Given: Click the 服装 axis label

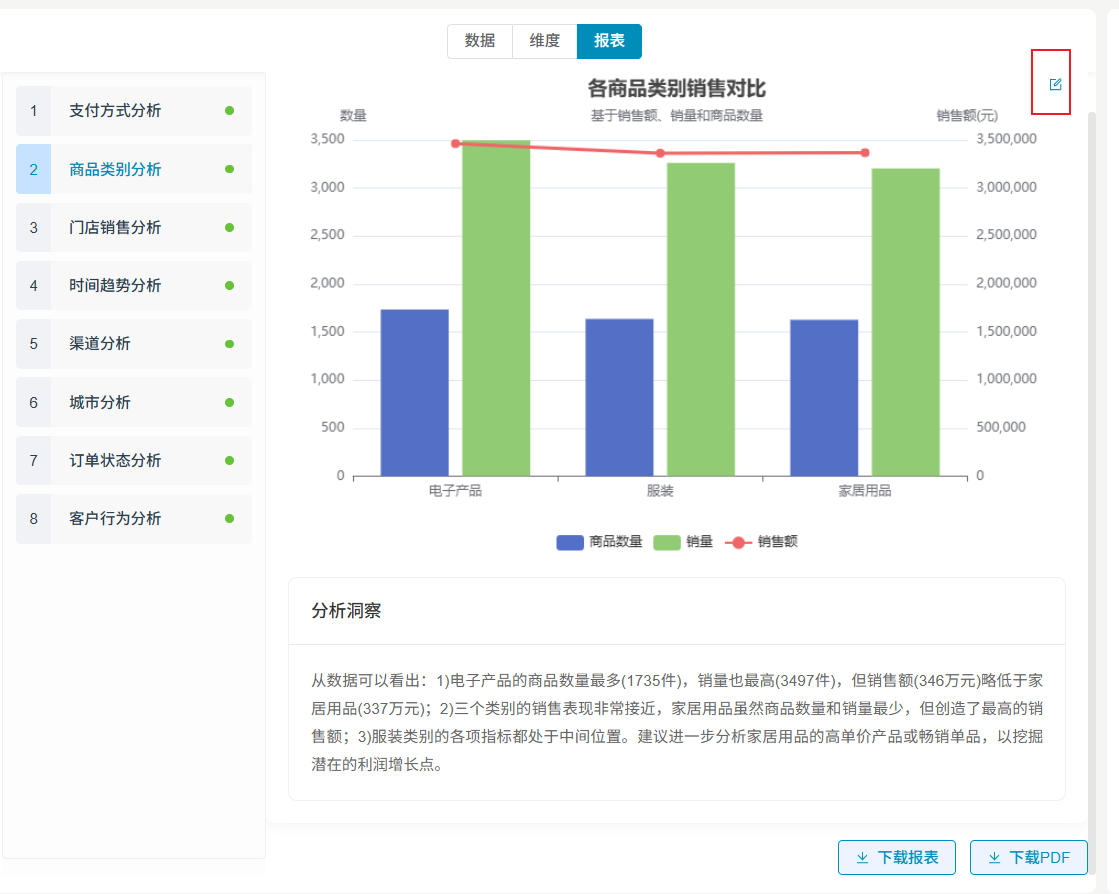Looking at the screenshot, I should point(660,491).
